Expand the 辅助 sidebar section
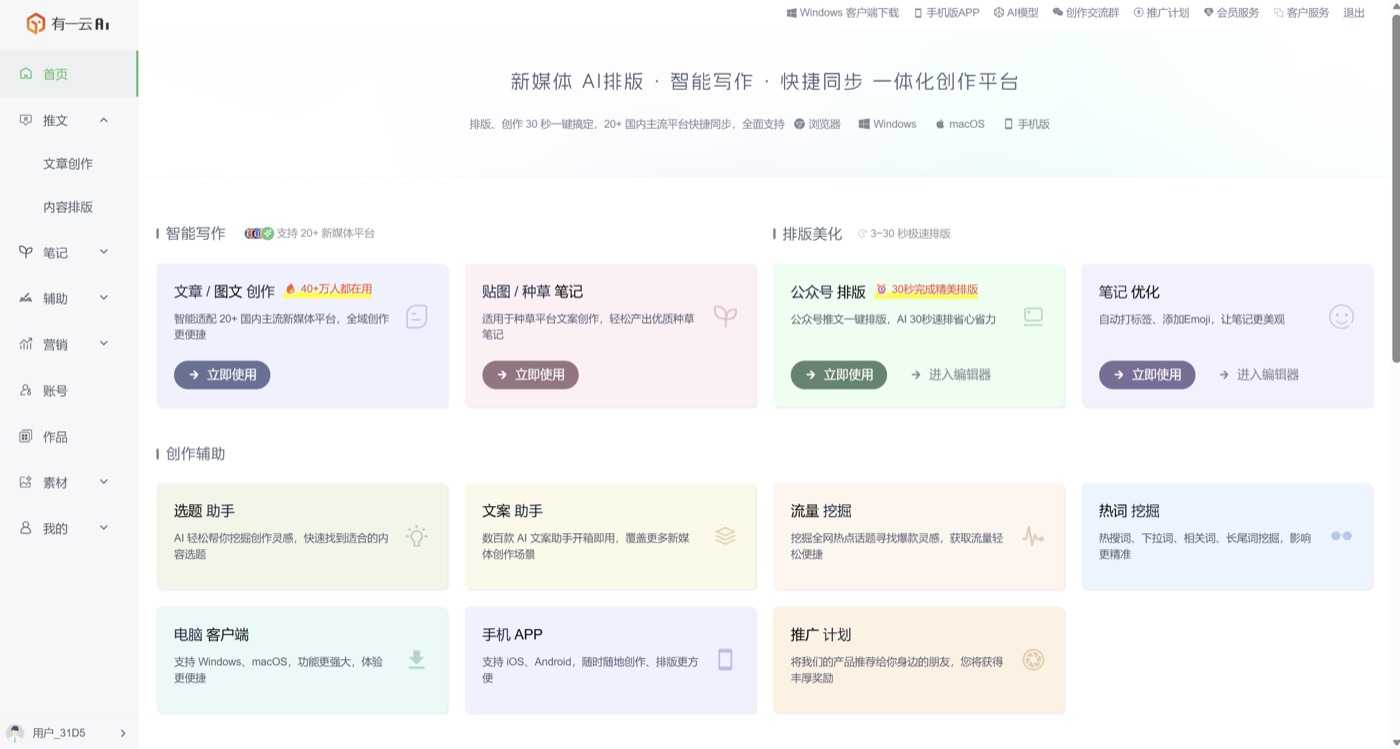Viewport: 1400px width, 749px height. pos(104,298)
